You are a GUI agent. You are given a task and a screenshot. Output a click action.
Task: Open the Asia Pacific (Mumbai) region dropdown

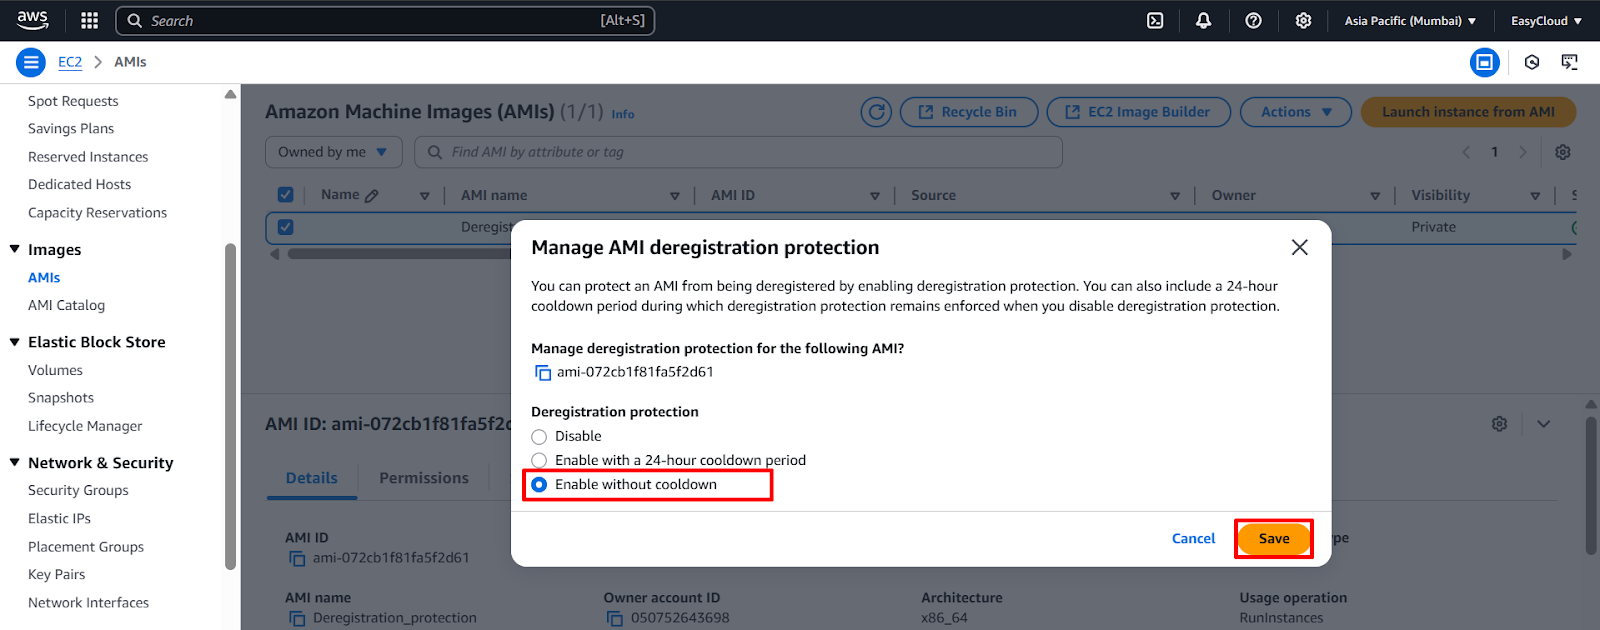(x=1410, y=20)
